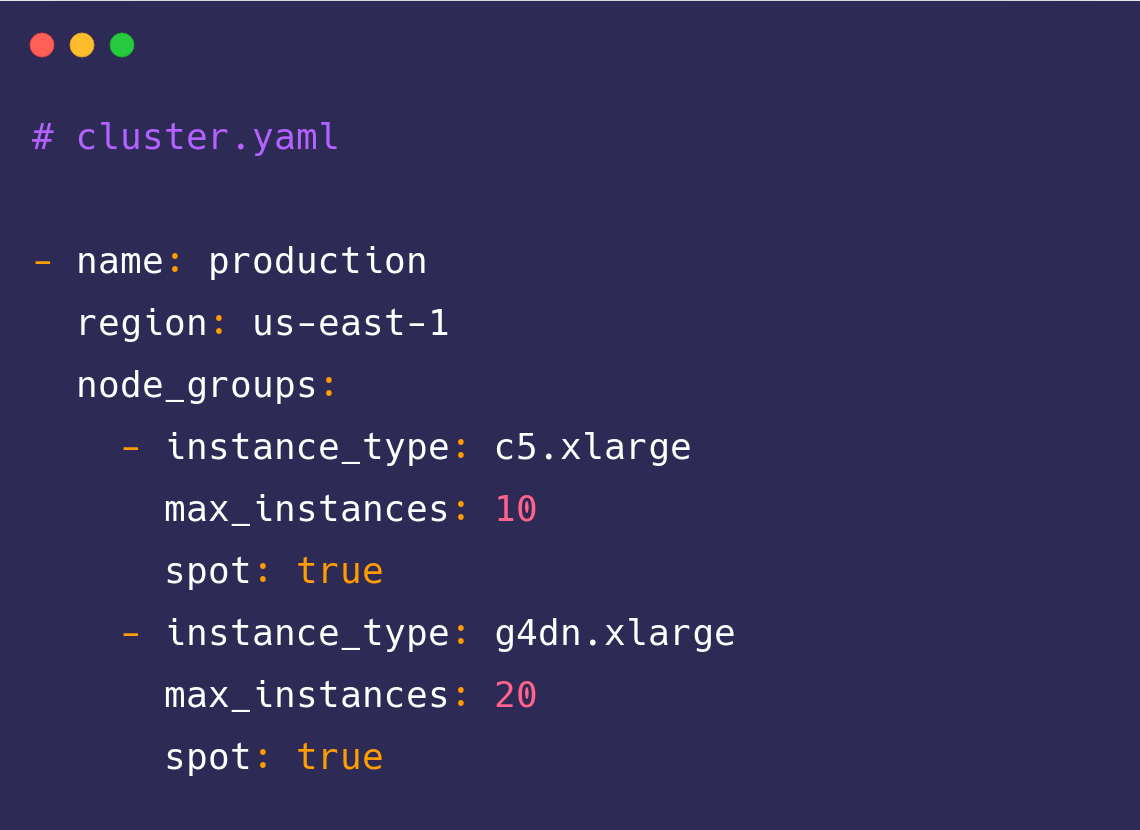Viewport: 1140px width, 830px height.
Task: Click the spot "true" value below max_instances 20
Action: pyautogui.click(x=340, y=757)
